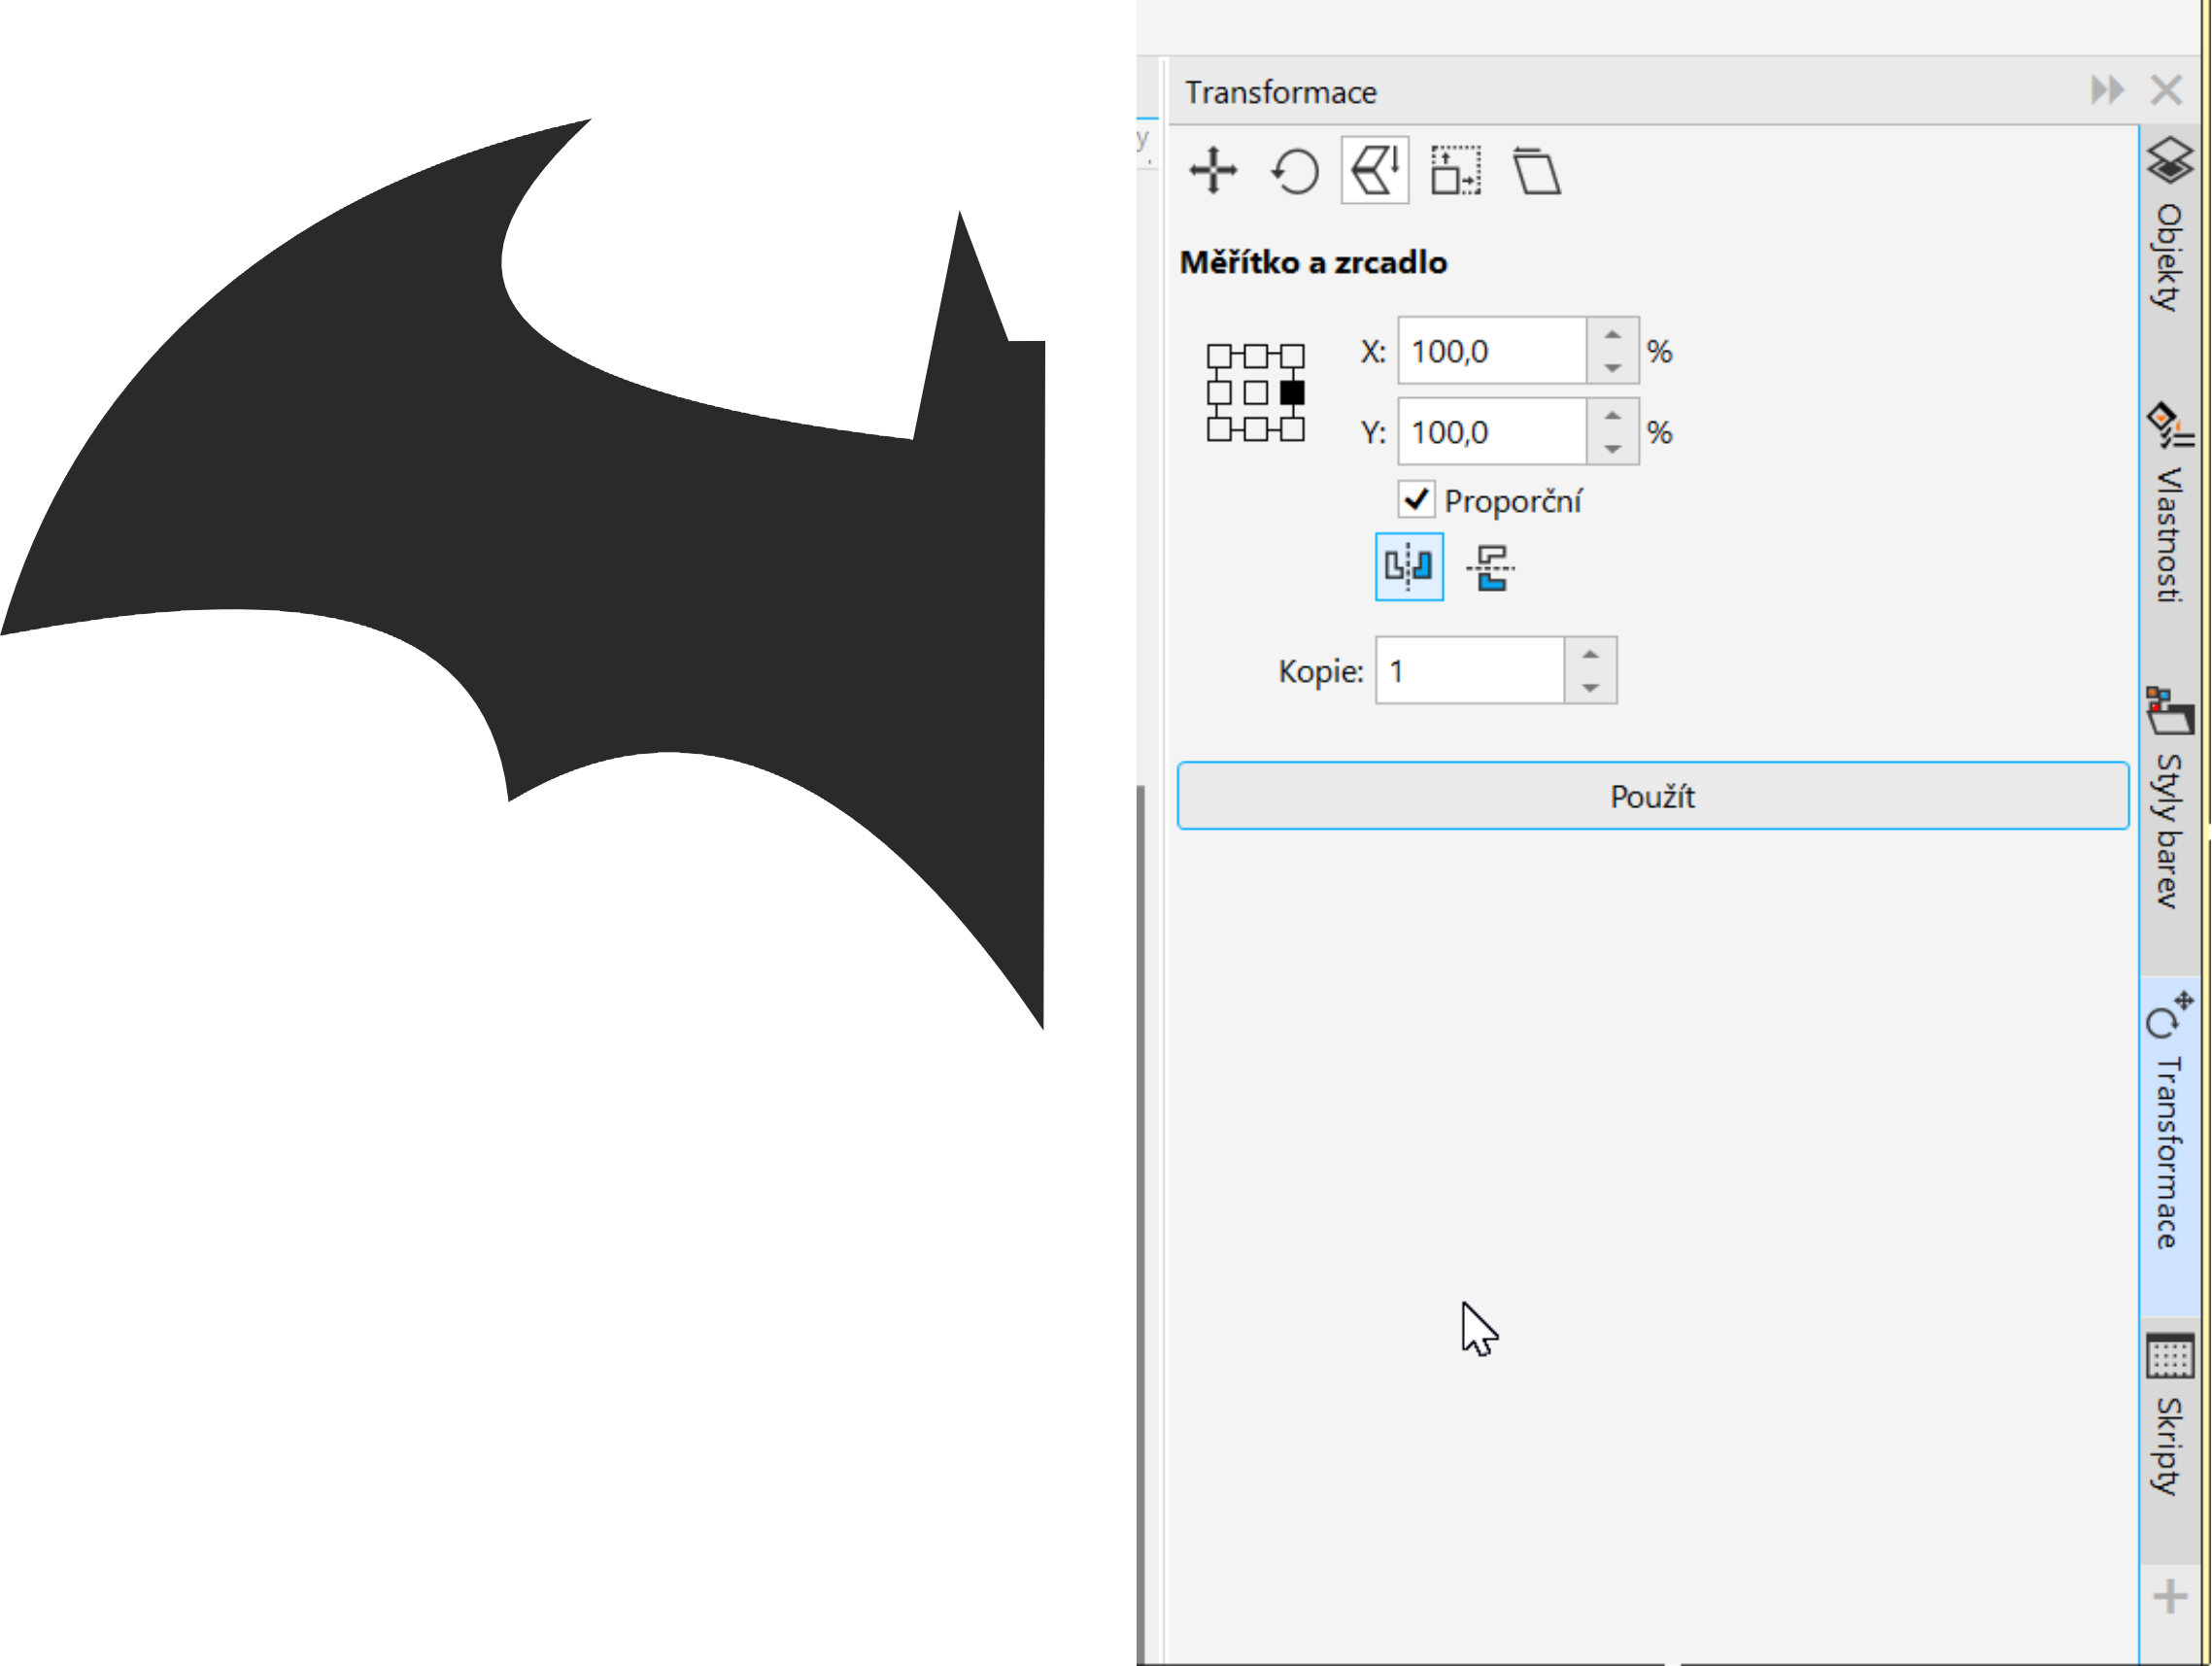Select the top-left anchor point box
2212x1666 pixels.
tap(1218, 356)
